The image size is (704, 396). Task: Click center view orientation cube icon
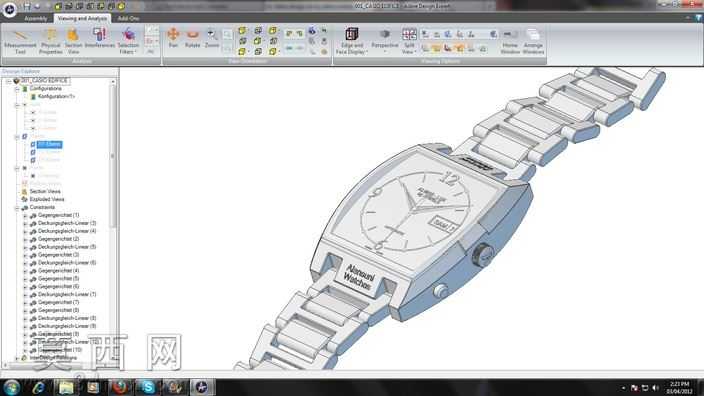[x=258, y=41]
